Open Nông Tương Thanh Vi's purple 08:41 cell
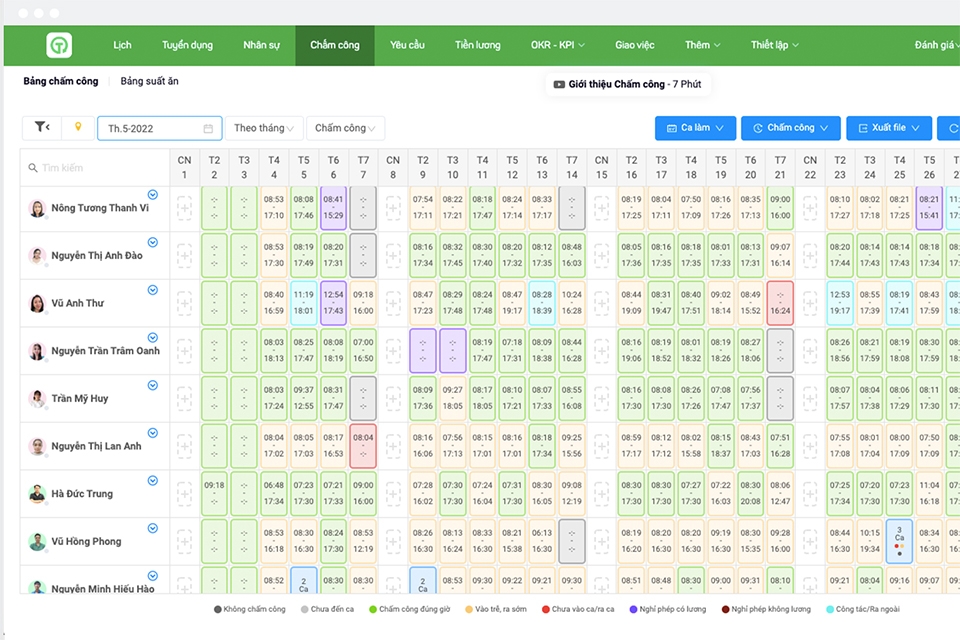Screen dimensions: 960x640 (334, 208)
